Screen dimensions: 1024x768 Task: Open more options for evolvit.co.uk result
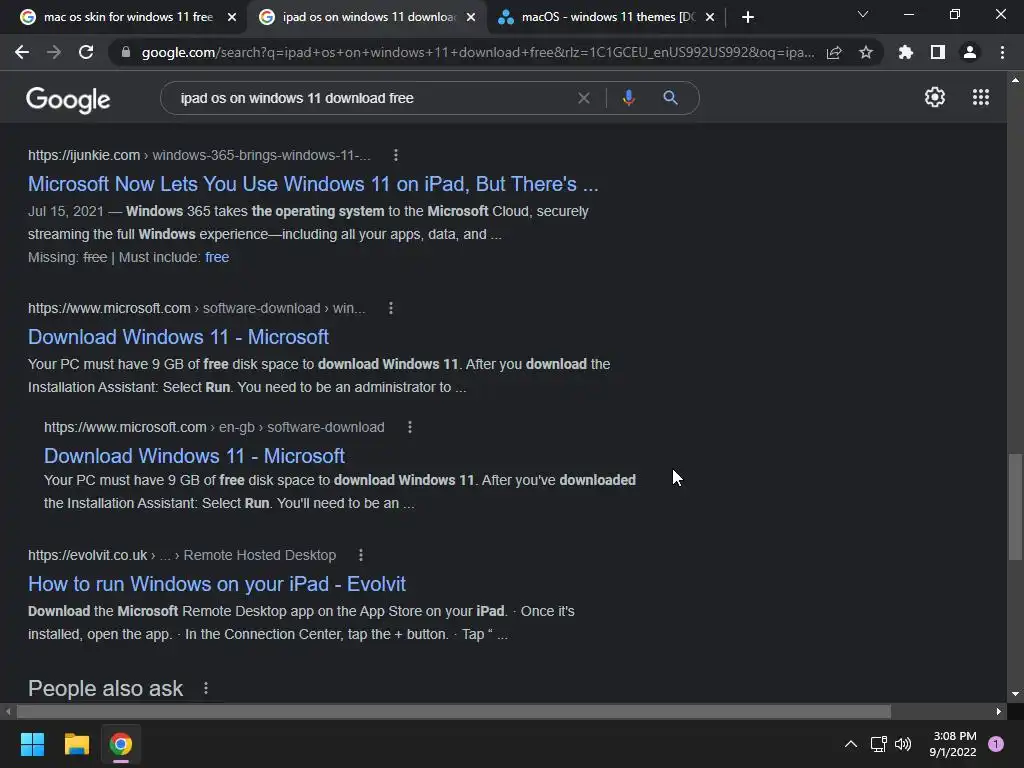[361, 555]
